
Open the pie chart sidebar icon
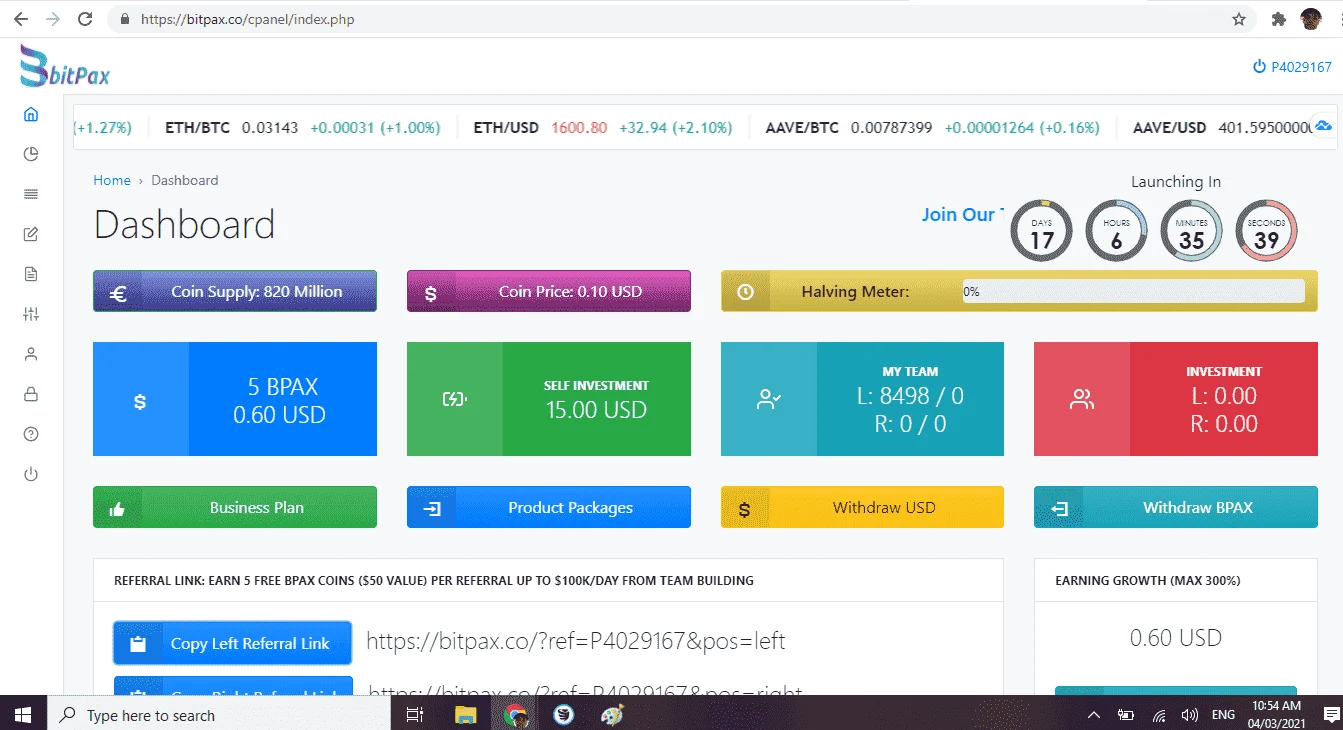pyautogui.click(x=31, y=154)
